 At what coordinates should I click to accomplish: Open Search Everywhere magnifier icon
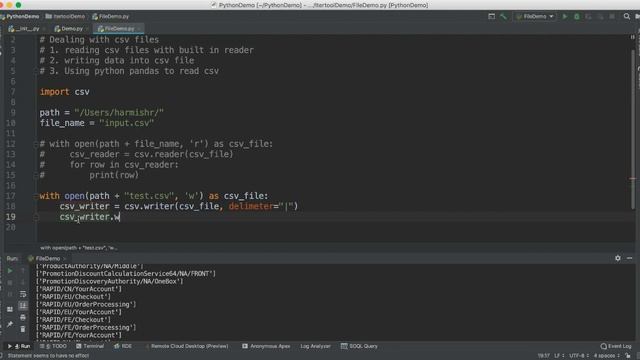[627, 16]
